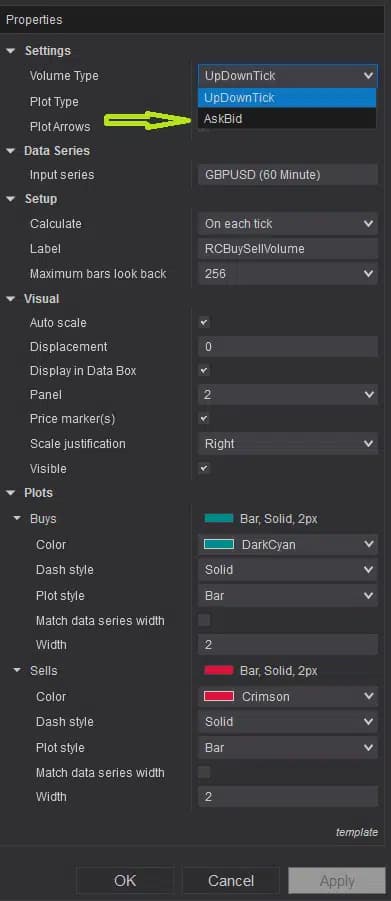Click the Cancel button

(231, 880)
